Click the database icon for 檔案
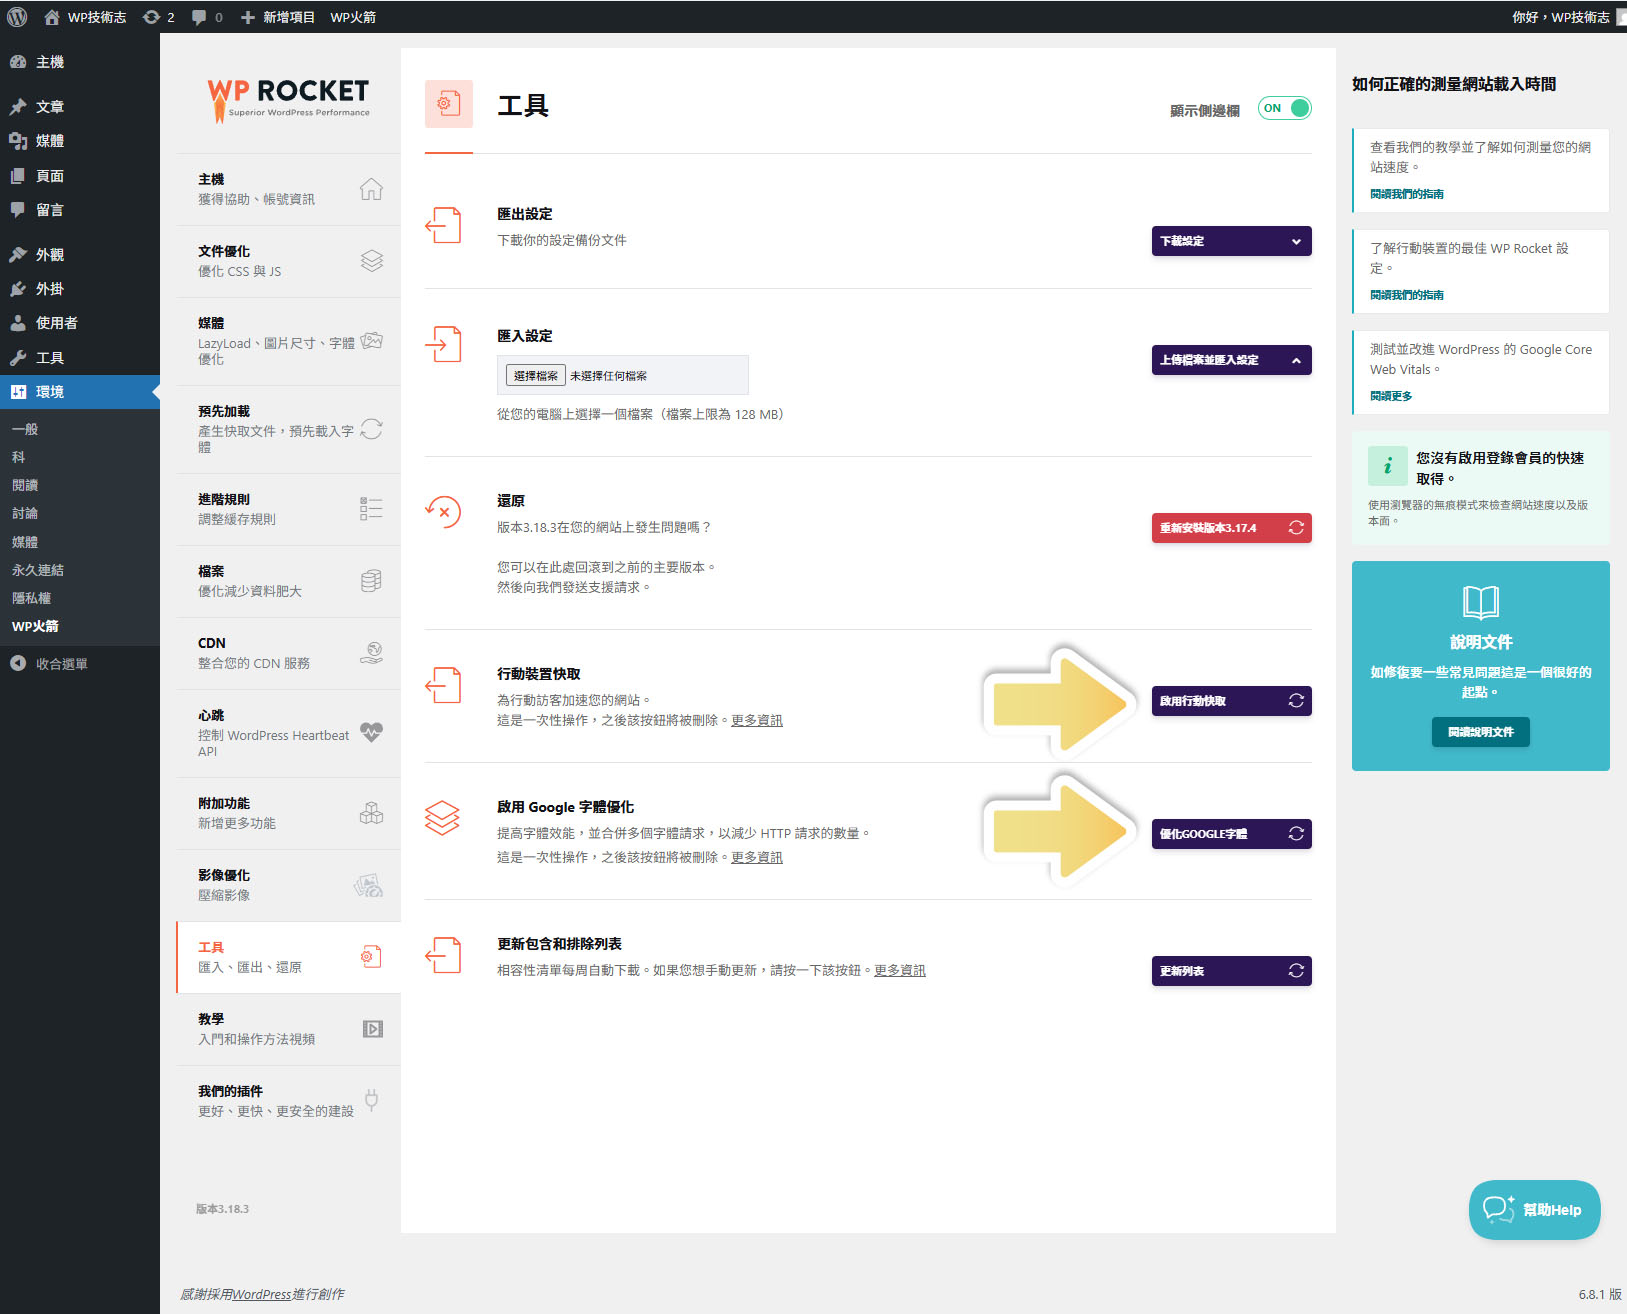Viewport: 1627px width, 1314px height. 371,581
